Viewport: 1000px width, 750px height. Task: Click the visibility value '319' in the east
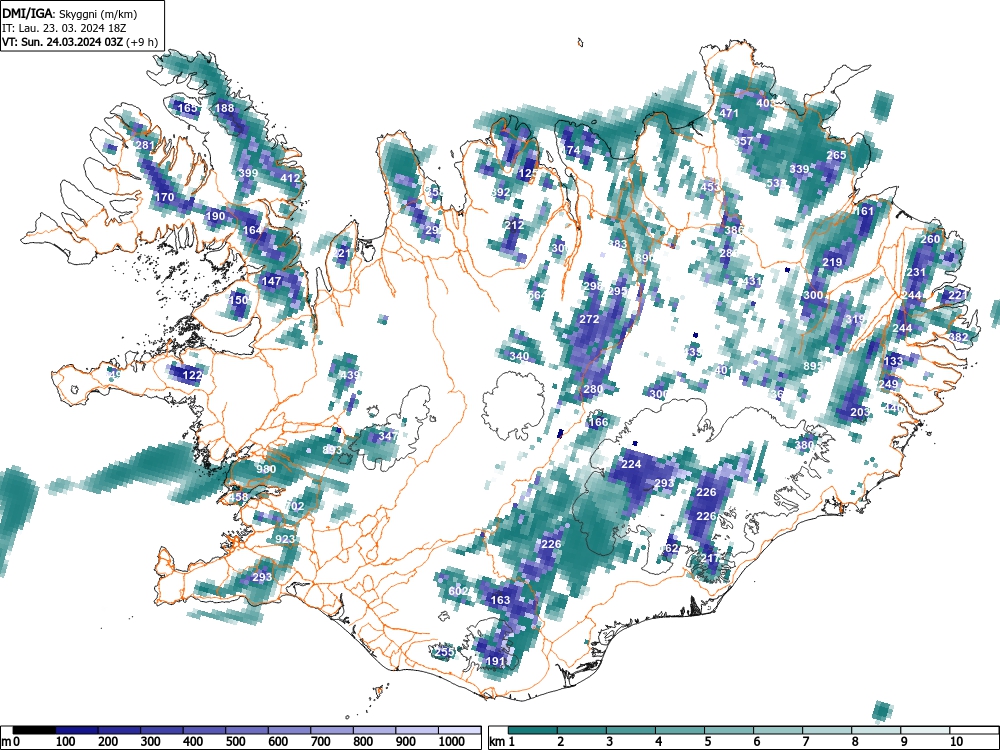coord(855,319)
